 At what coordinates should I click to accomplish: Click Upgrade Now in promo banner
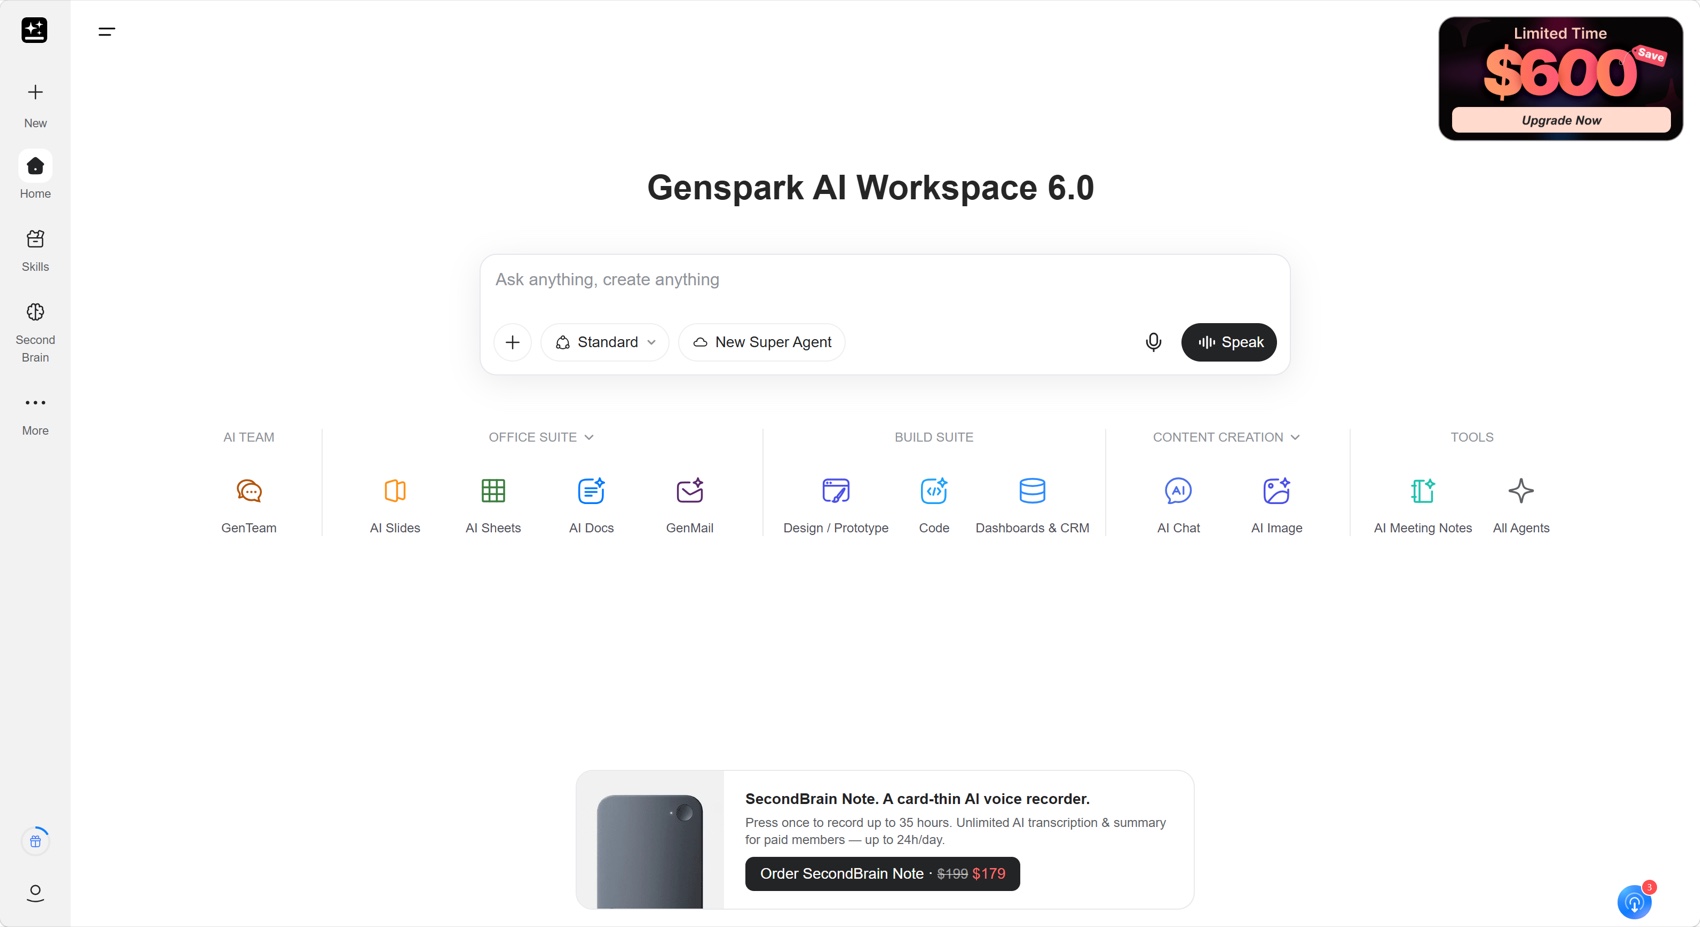pos(1561,120)
